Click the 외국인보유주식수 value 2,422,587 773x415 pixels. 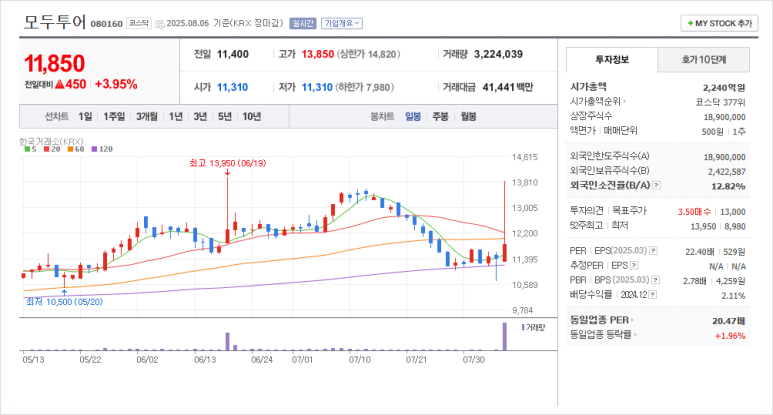tap(727, 172)
